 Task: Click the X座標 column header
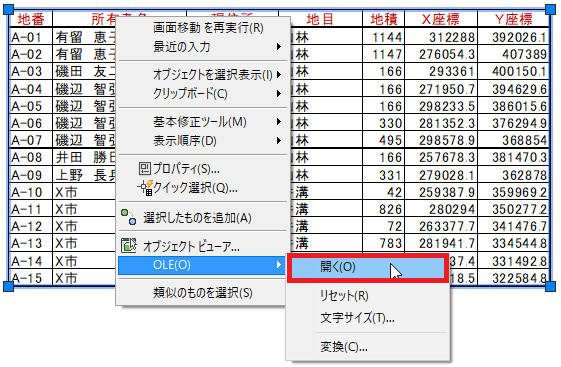(441, 19)
